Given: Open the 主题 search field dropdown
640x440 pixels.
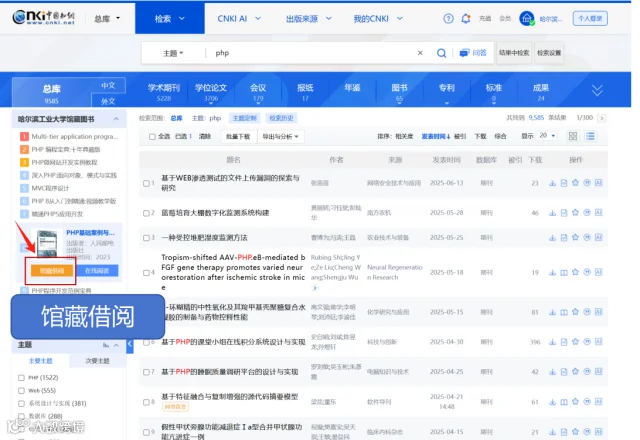Looking at the screenshot, I should pyautogui.click(x=173, y=53).
